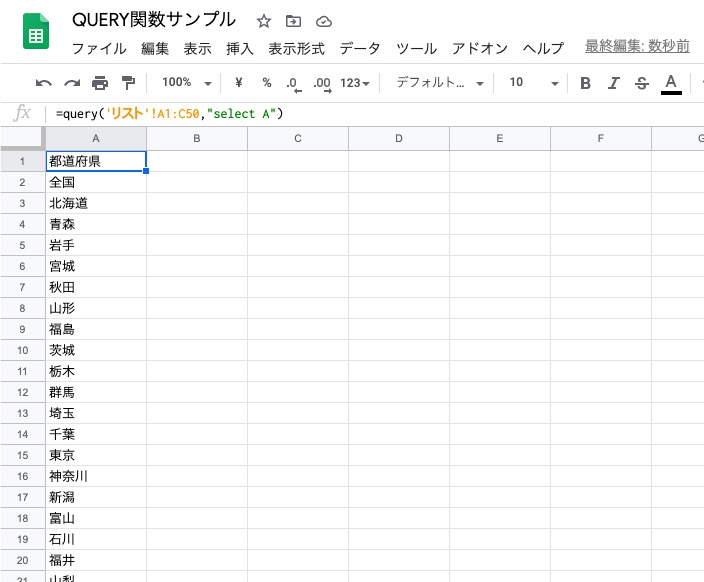Open the text color picker

pyautogui.click(x=671, y=83)
